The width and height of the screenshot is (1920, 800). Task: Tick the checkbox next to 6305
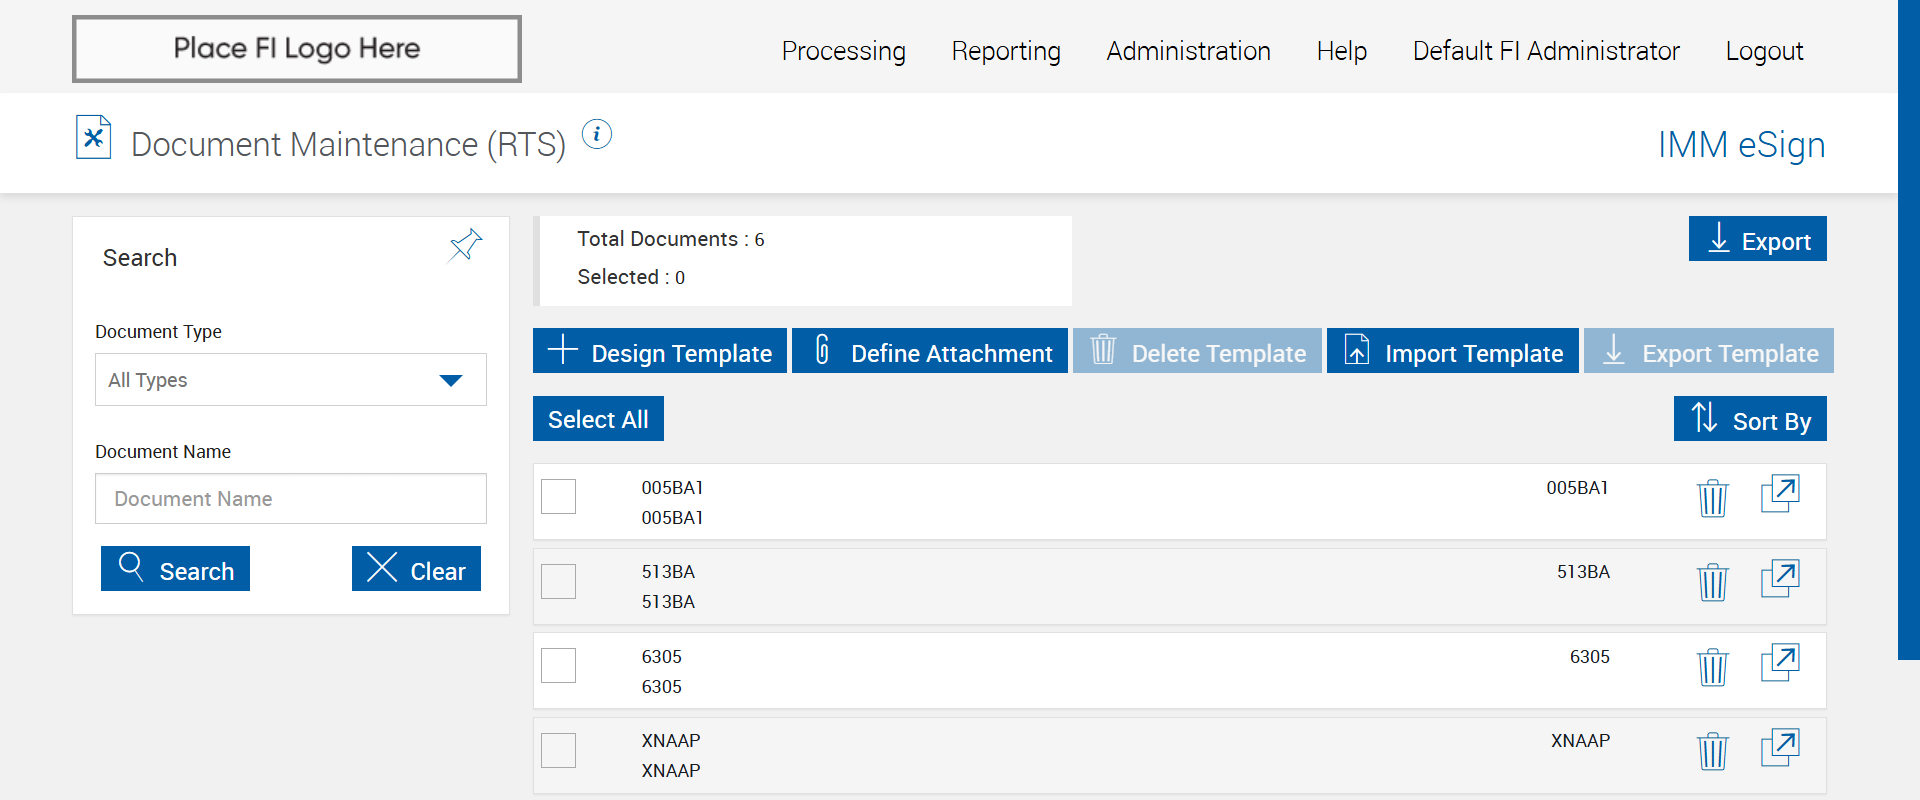coord(558,665)
